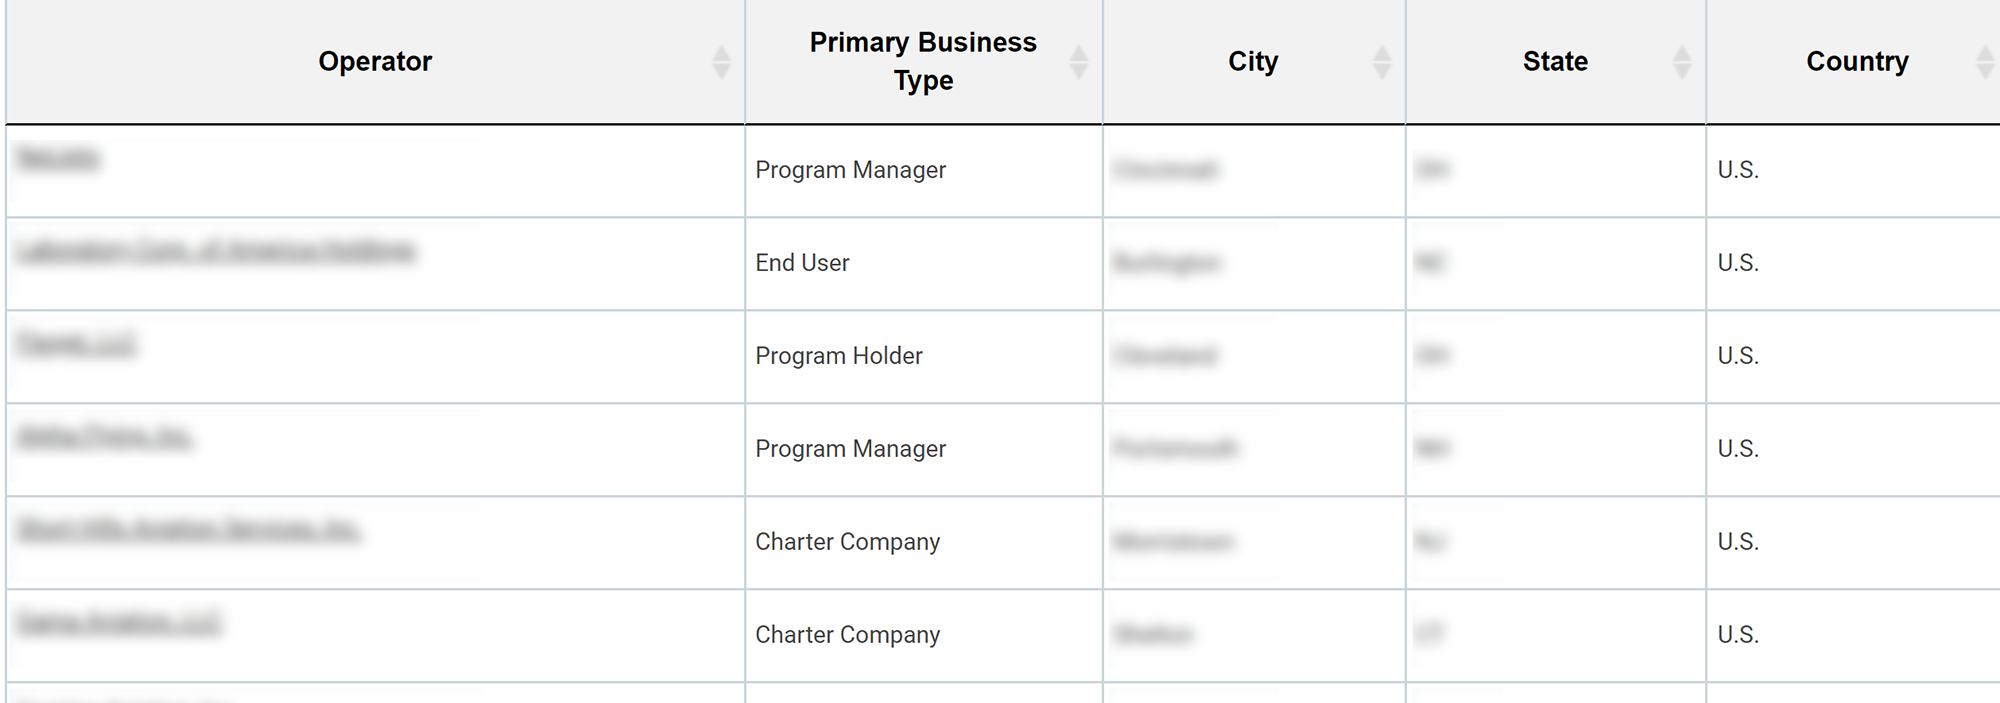Toggle the sort arrows beside Primary Business Type
The image size is (2000, 703).
point(1078,62)
